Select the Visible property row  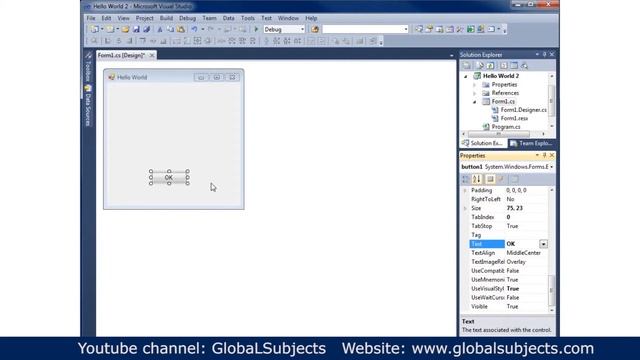509,307
